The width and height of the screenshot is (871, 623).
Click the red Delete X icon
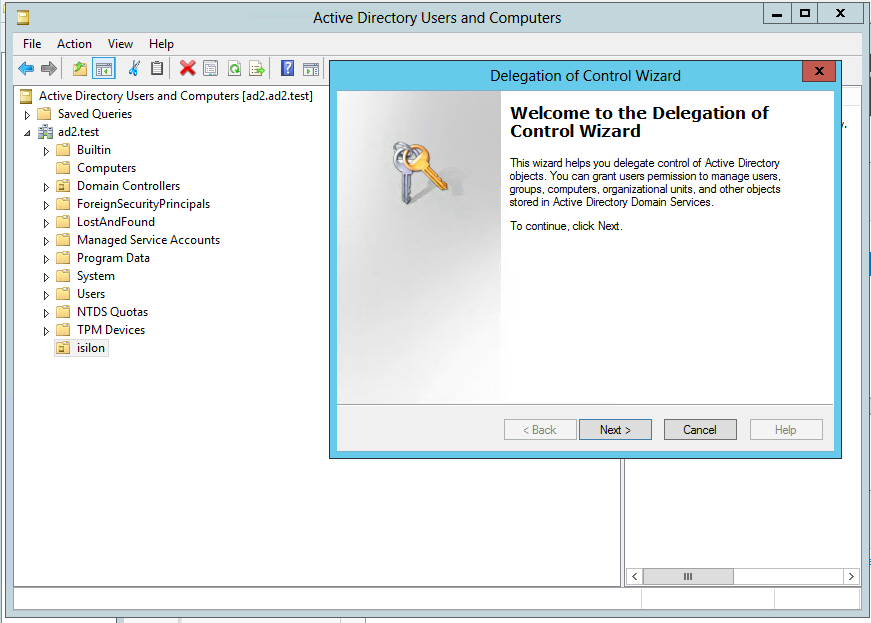tap(188, 68)
